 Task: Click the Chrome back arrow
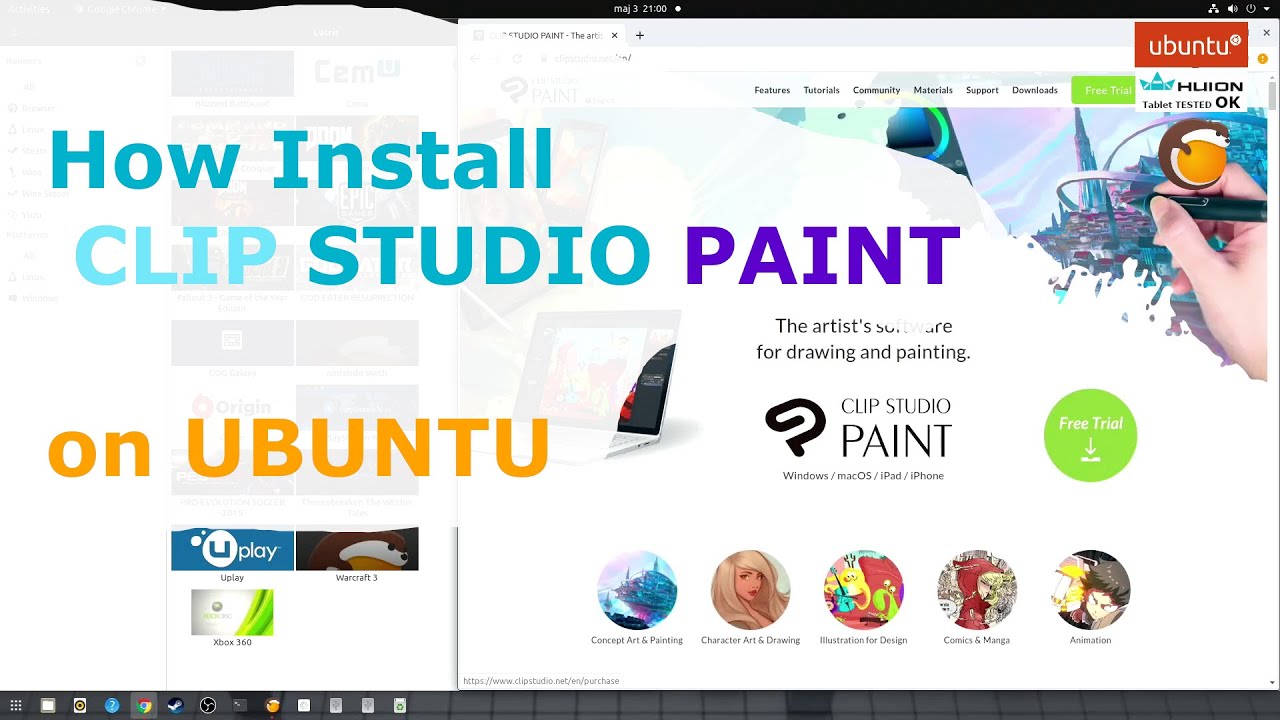click(475, 59)
